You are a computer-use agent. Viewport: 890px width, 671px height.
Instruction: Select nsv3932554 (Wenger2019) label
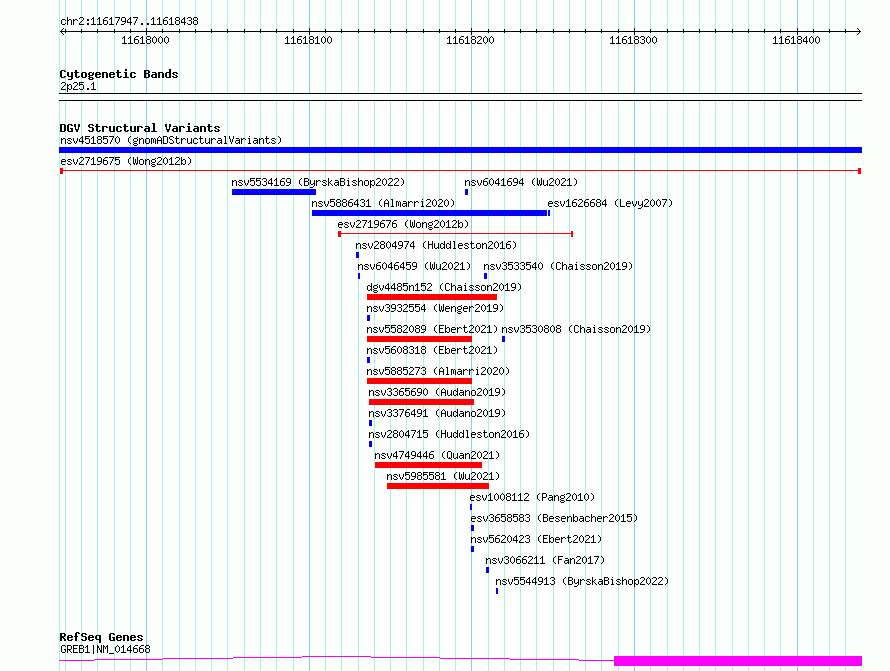tap(435, 308)
